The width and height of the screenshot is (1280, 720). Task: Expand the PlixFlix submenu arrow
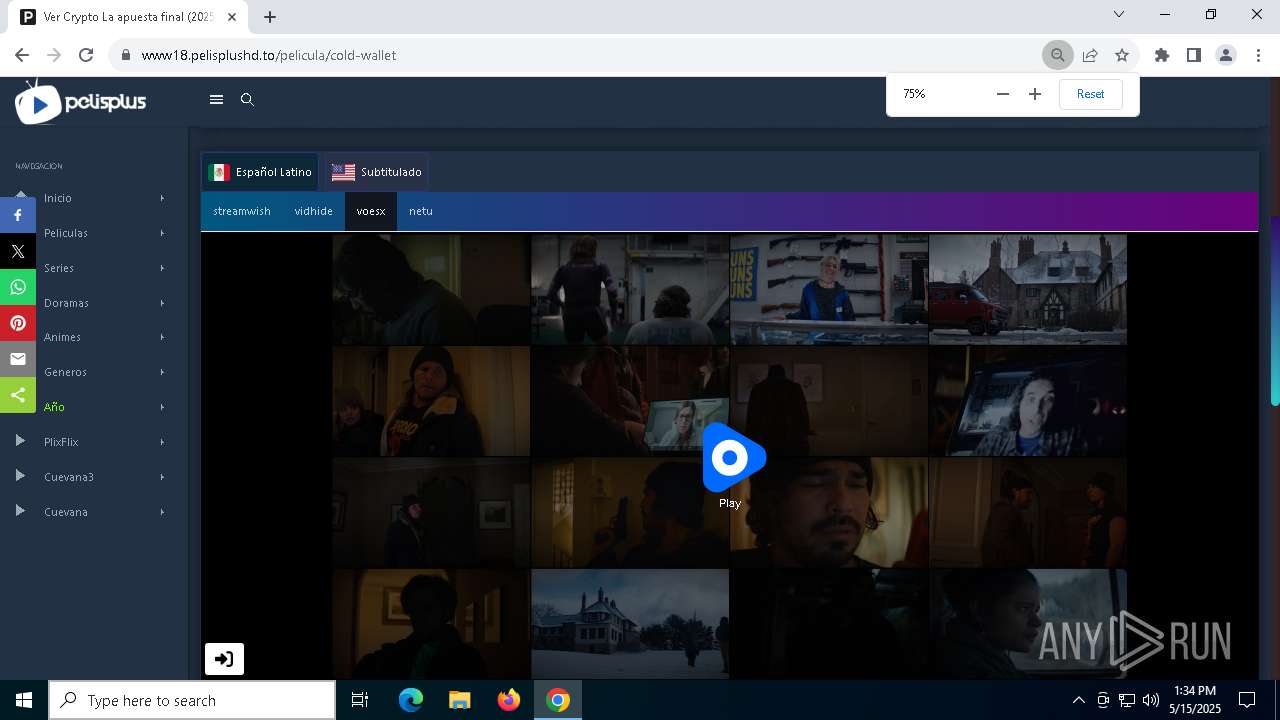pos(162,442)
